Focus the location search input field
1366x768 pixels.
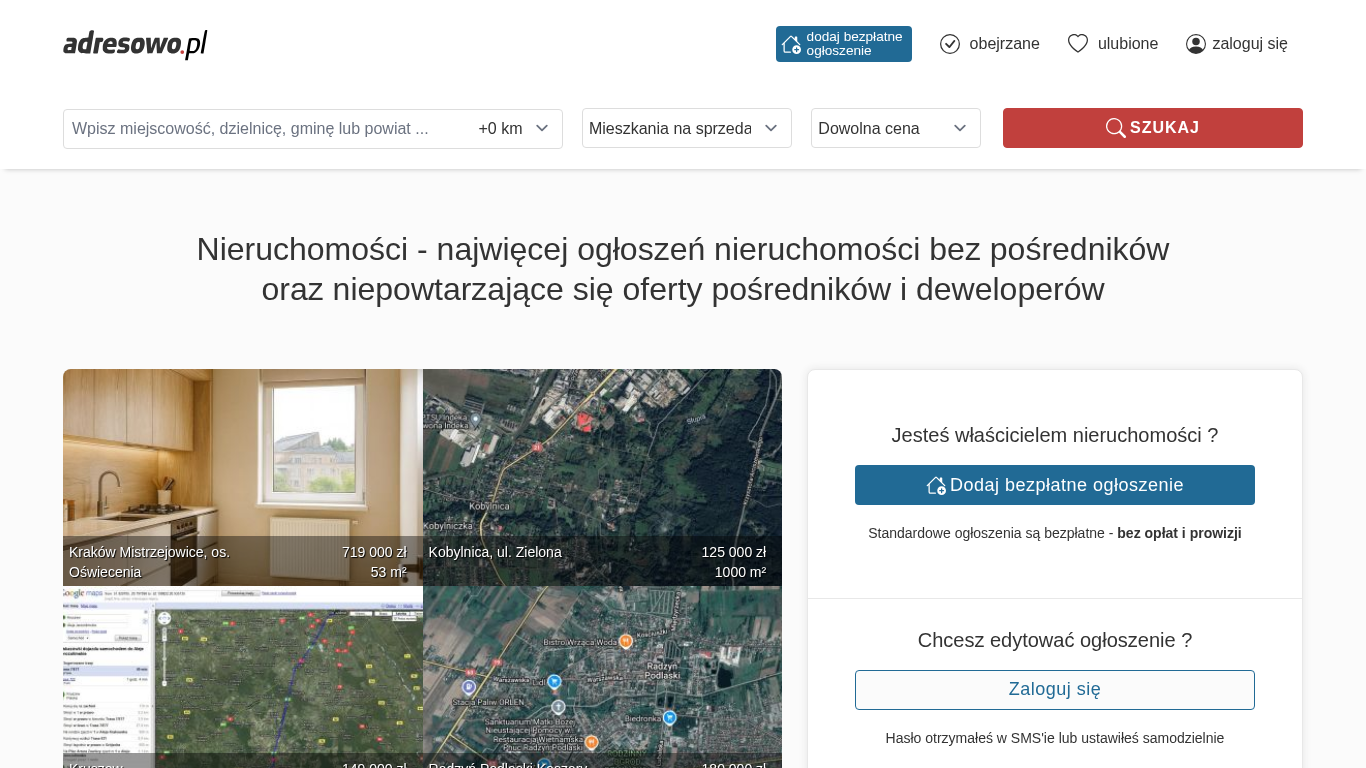pos(265,129)
